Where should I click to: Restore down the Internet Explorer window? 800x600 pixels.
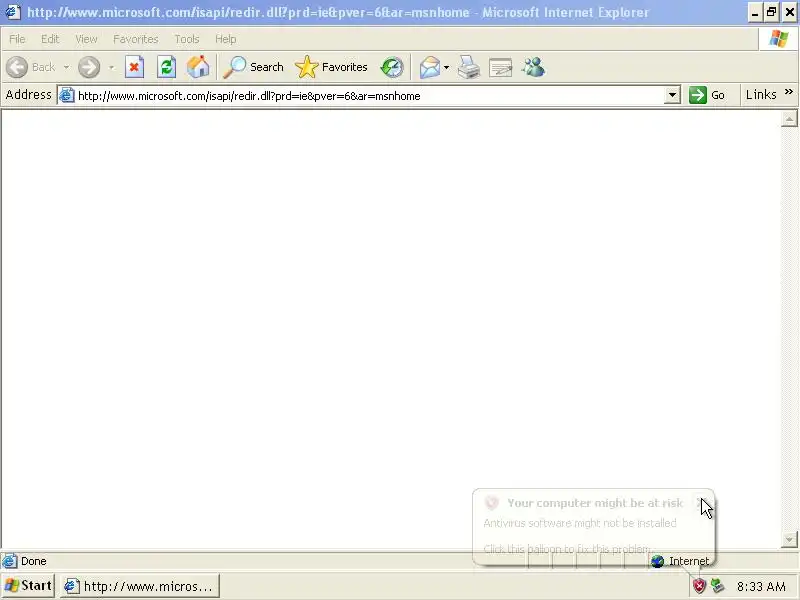click(771, 12)
